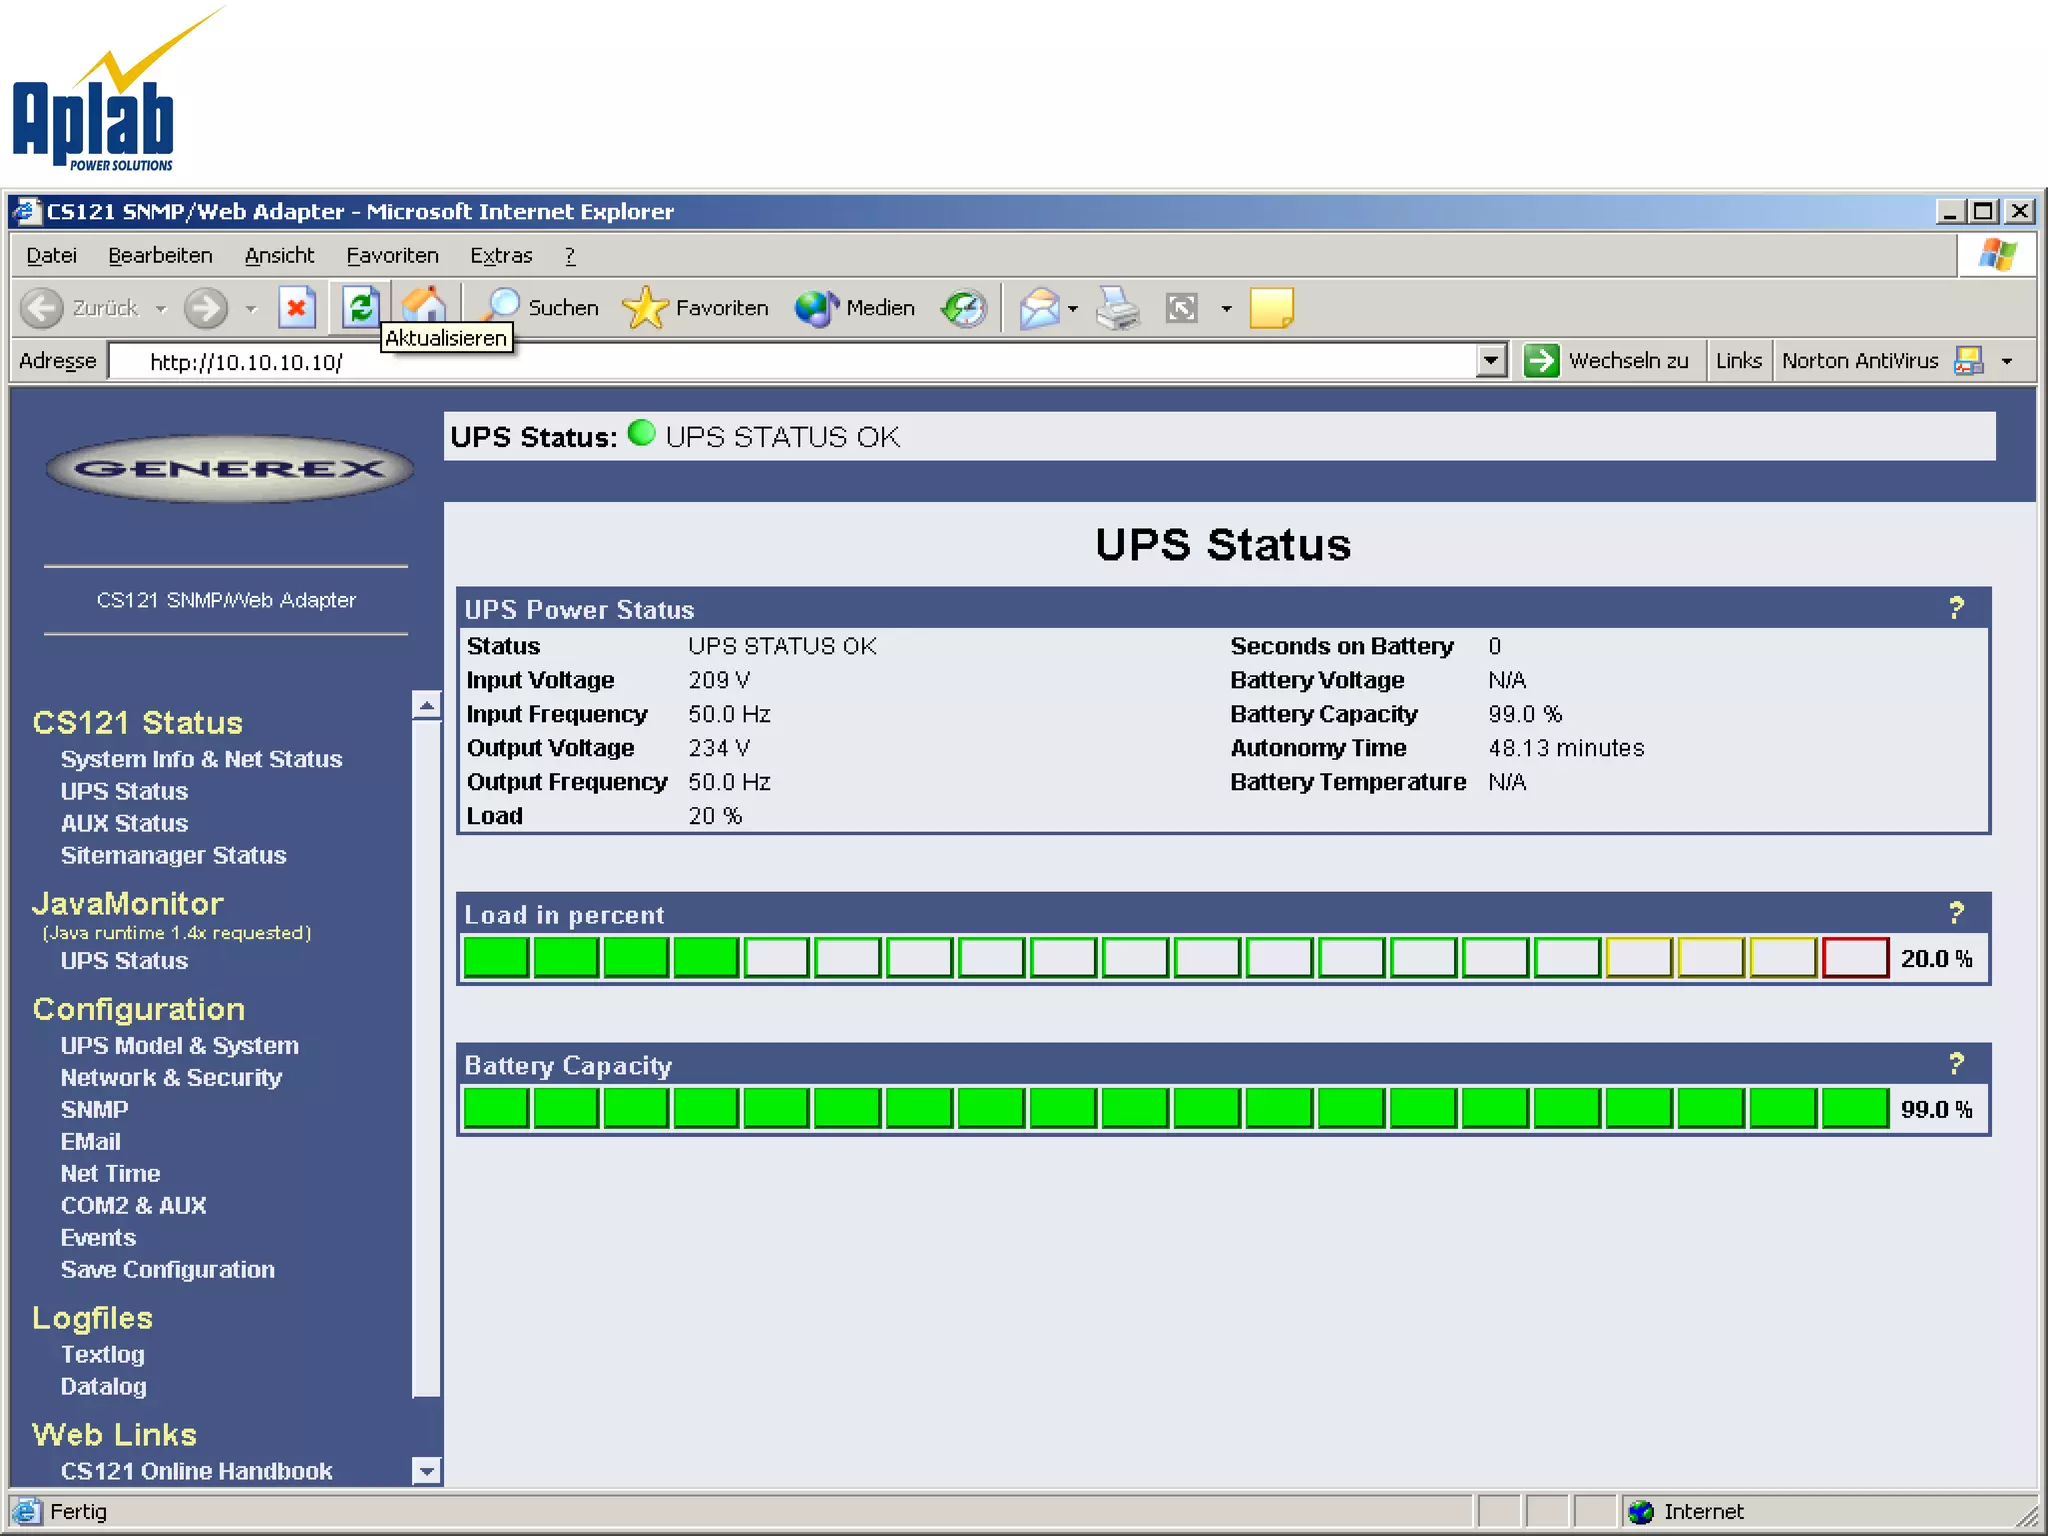Click the help question mark in UPS Power Status
The image size is (2048, 1536).
(1956, 608)
